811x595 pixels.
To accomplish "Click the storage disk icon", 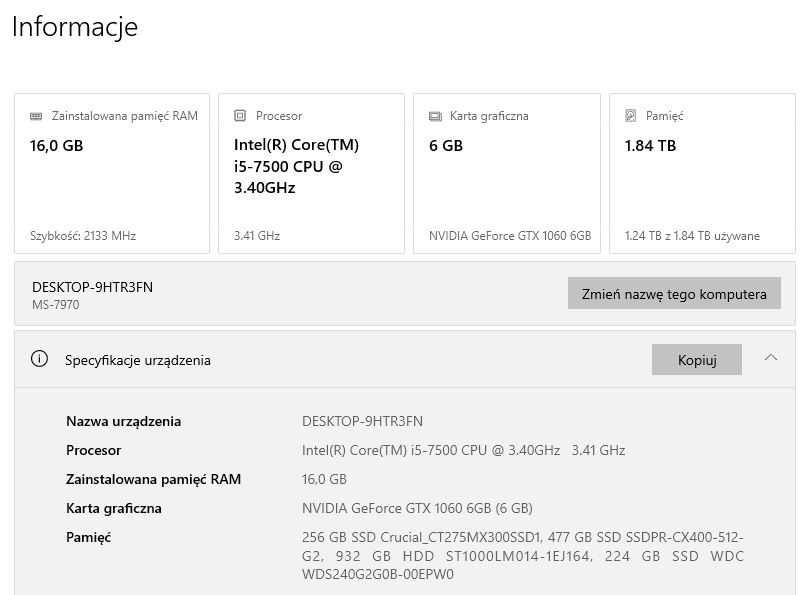I will point(630,115).
